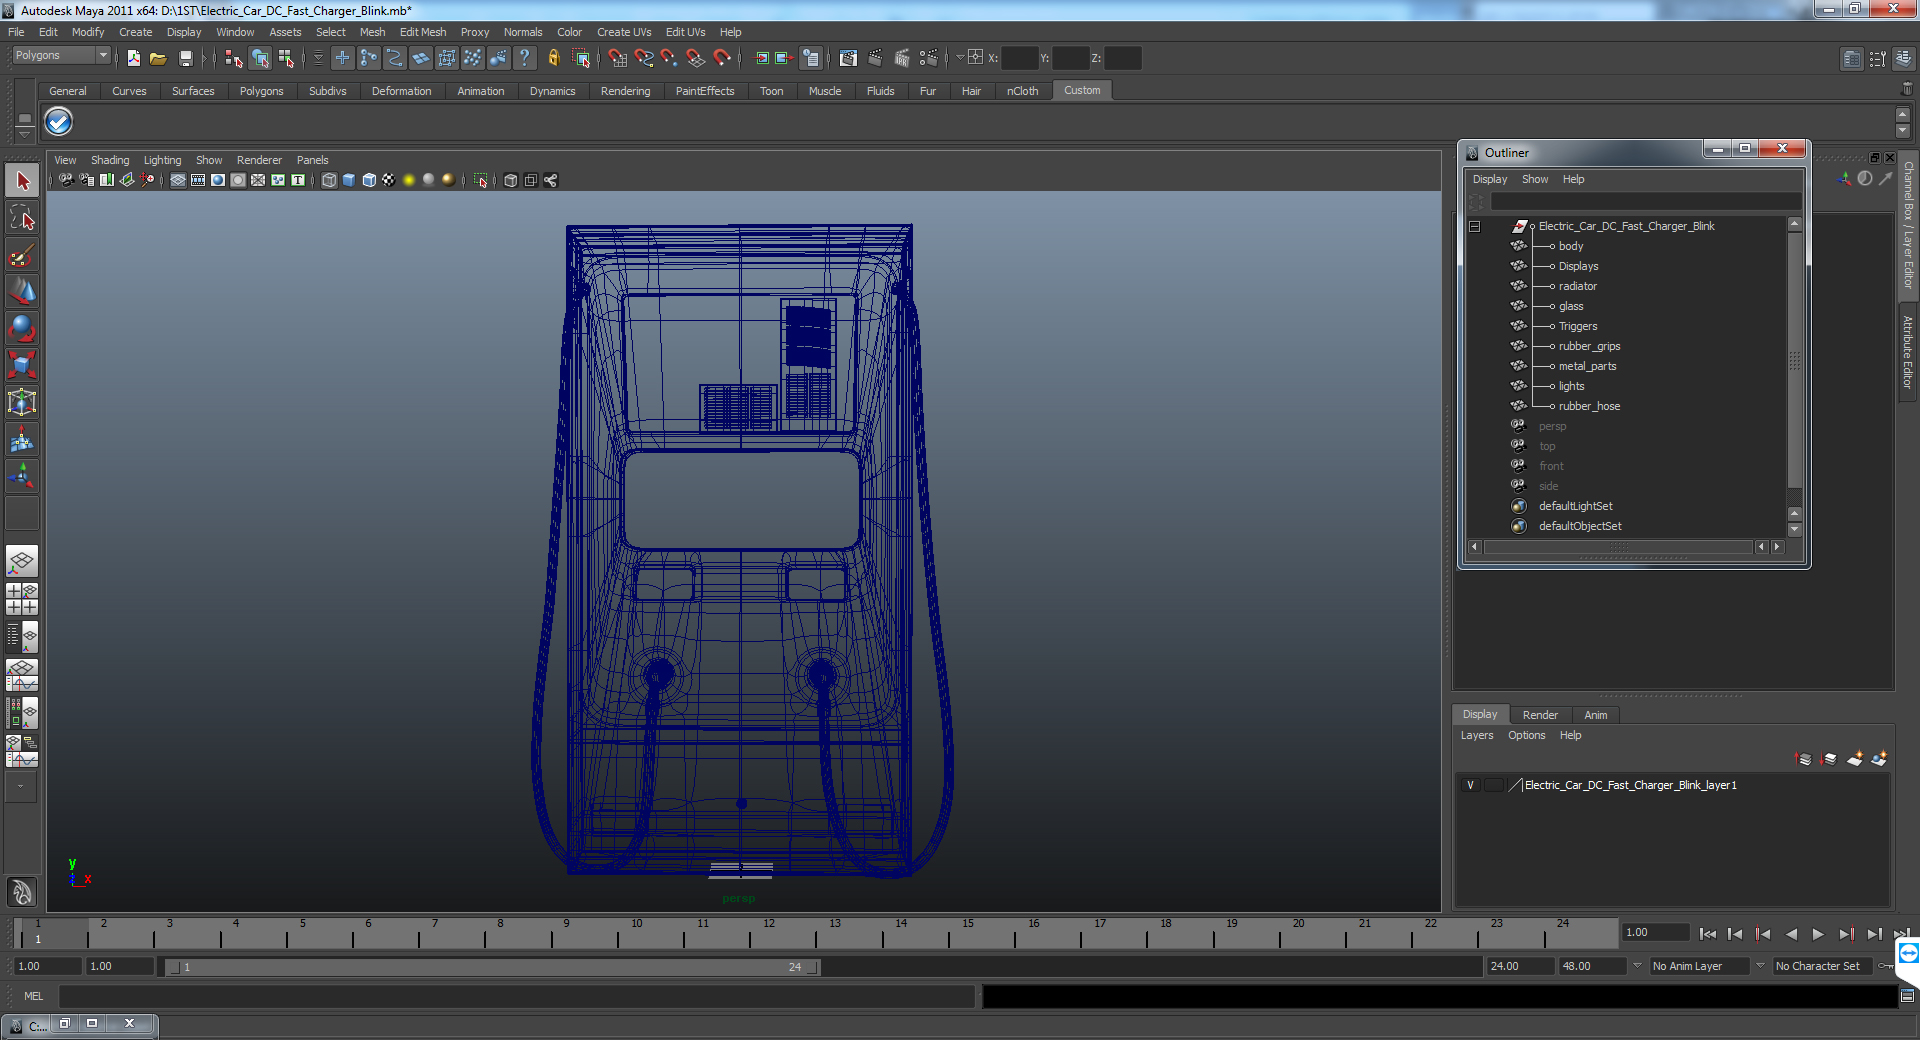Pick the Show Manipulator tool
This screenshot has width=1920, height=1040.
pos(22,476)
